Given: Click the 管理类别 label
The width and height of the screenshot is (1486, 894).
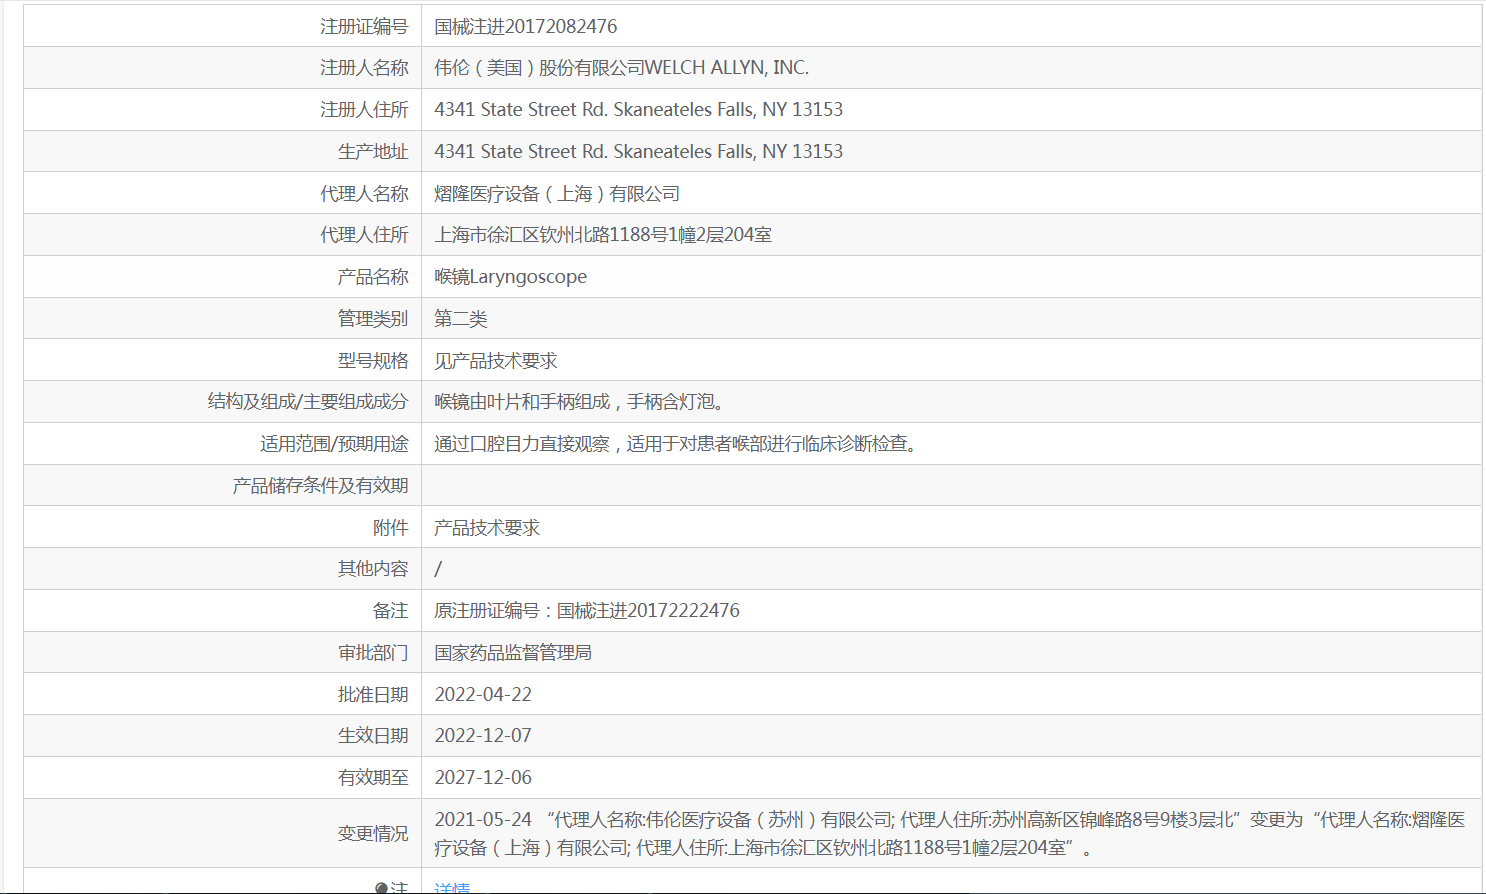Looking at the screenshot, I should click(x=373, y=319).
